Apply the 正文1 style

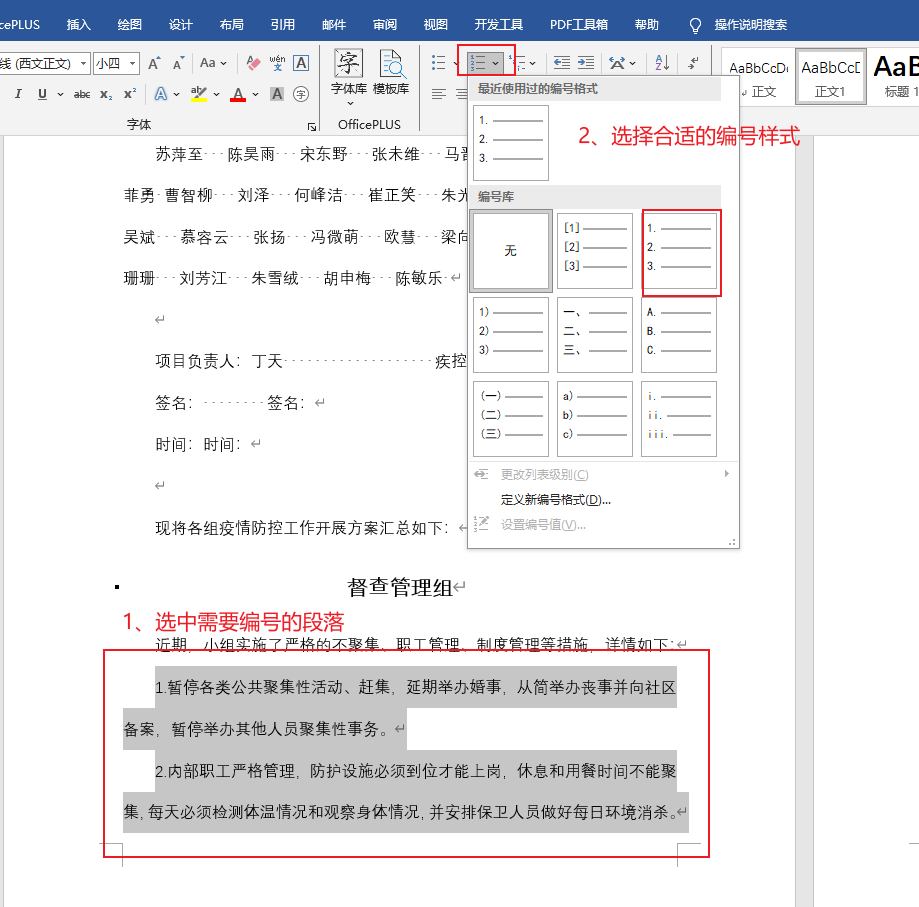(830, 77)
